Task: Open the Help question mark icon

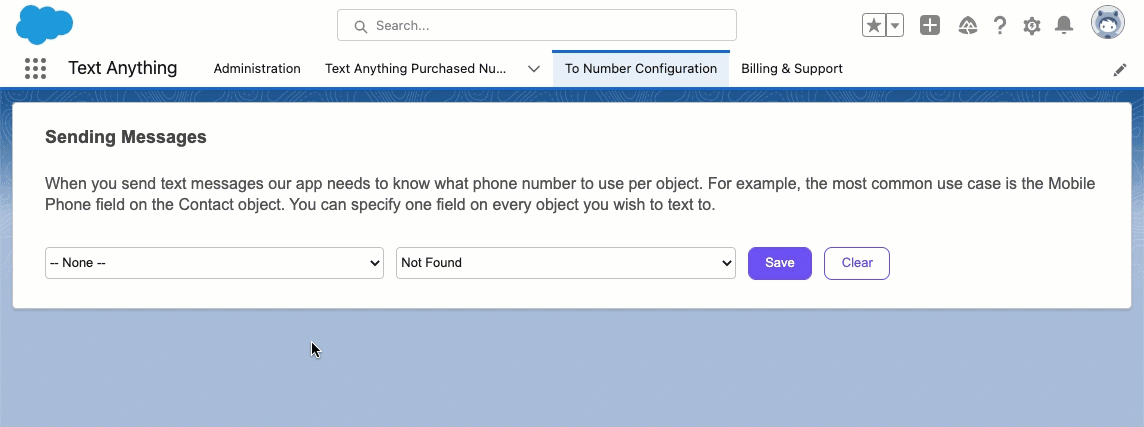Action: (x=1000, y=26)
